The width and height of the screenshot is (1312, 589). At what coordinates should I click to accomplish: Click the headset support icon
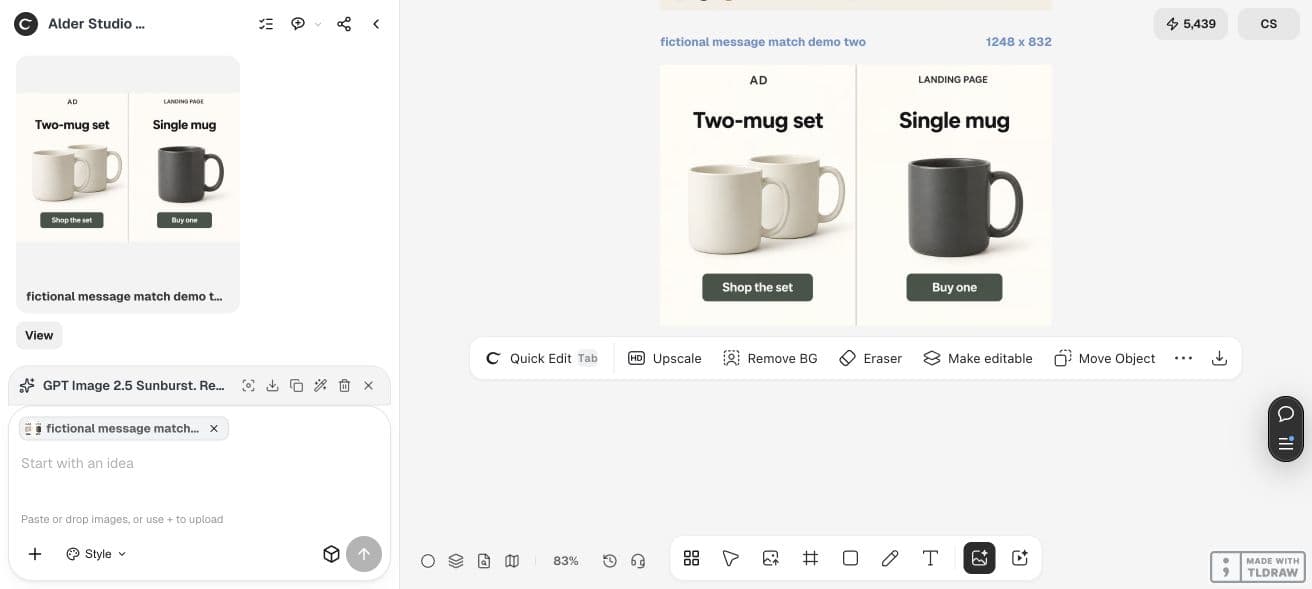click(x=638, y=561)
